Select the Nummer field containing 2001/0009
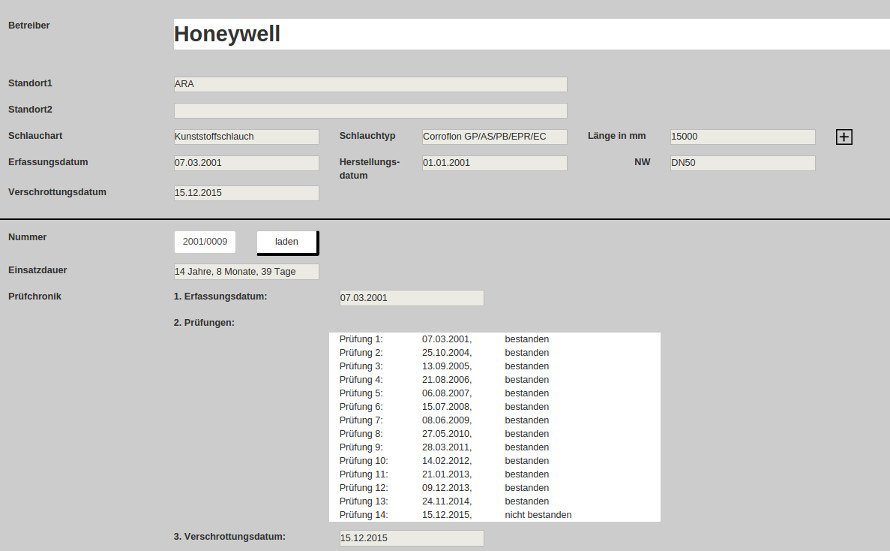Viewport: 890px width, 551px height. click(205, 242)
